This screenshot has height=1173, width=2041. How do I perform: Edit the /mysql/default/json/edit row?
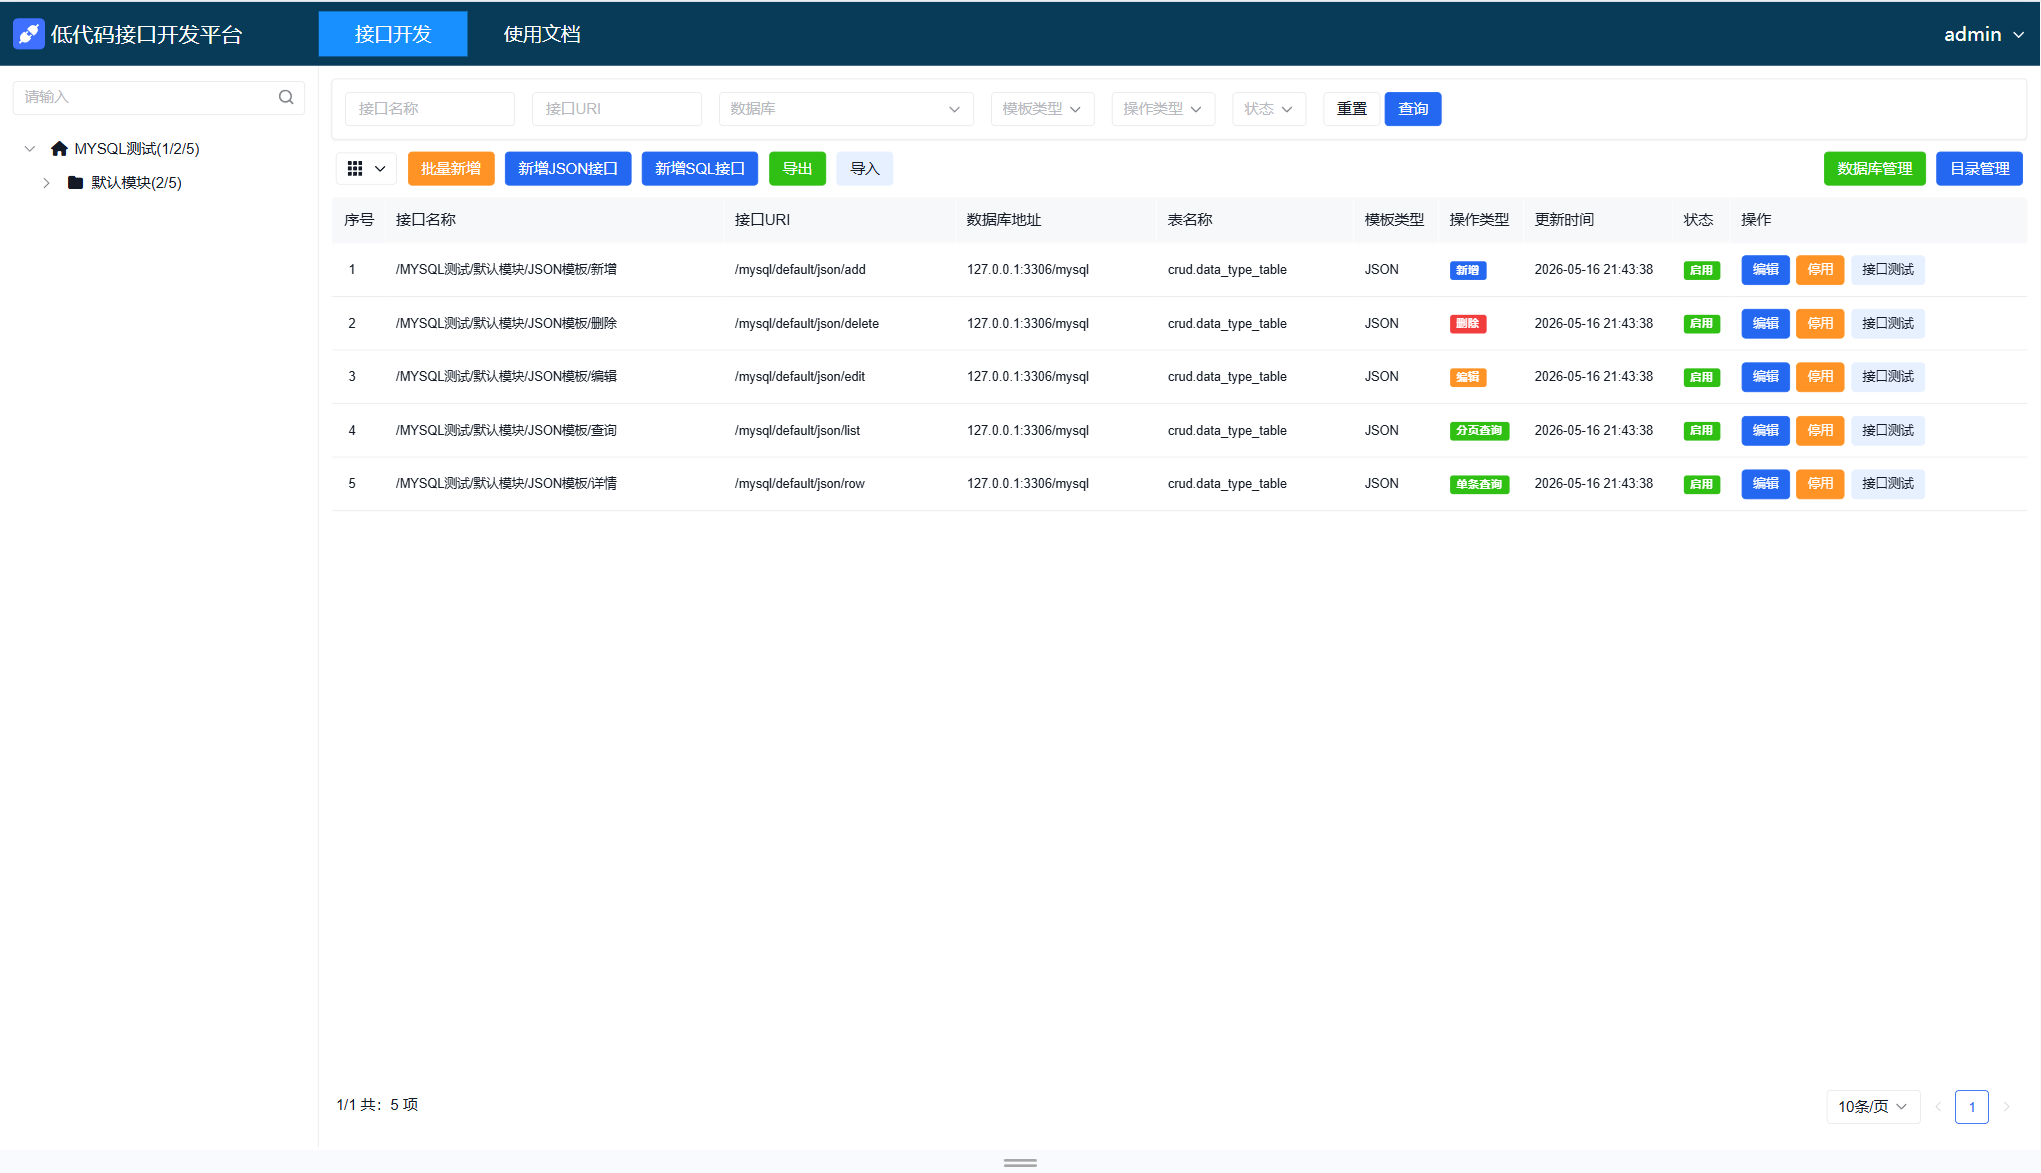(1766, 377)
